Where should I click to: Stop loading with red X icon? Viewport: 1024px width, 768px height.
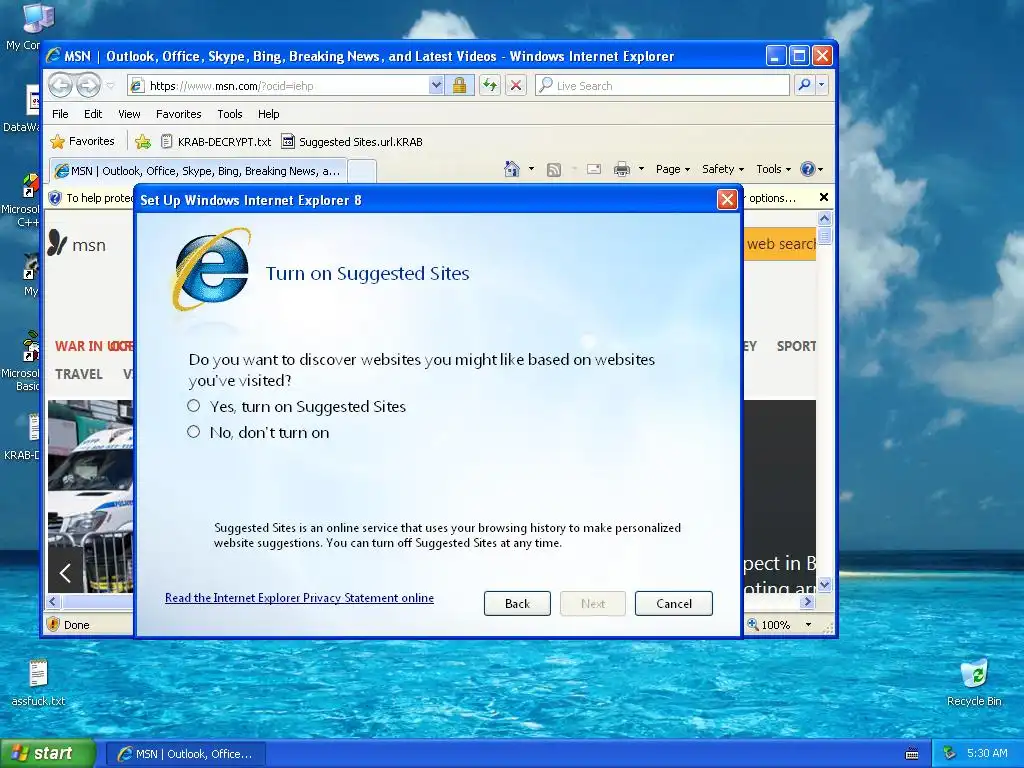pyautogui.click(x=516, y=86)
